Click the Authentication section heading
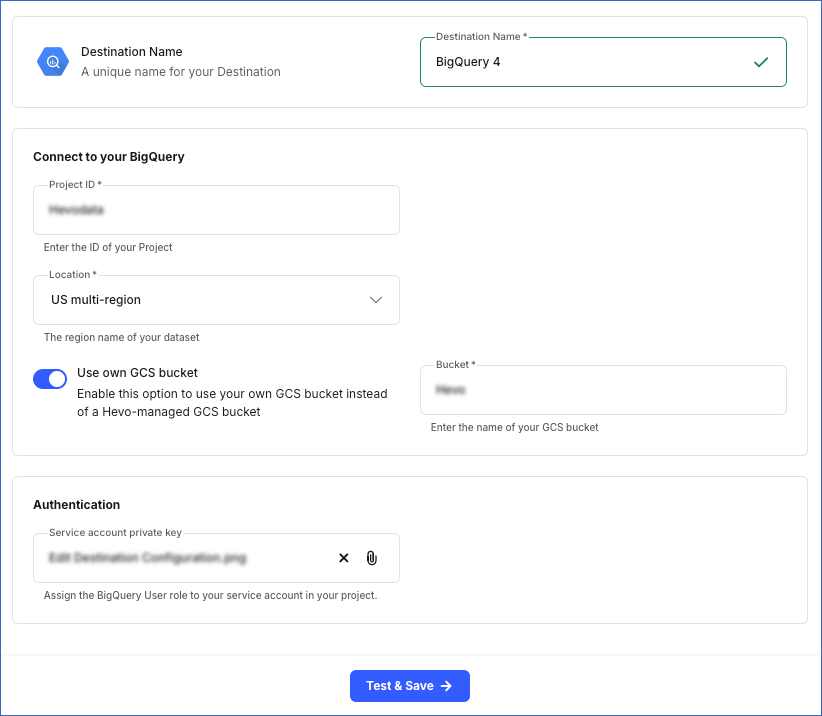 (x=75, y=504)
